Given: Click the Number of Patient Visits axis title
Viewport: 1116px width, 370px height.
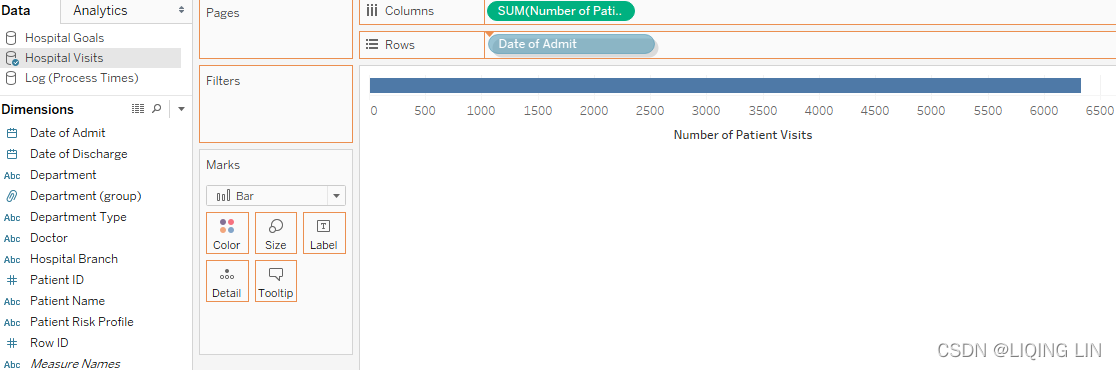Looking at the screenshot, I should tap(743, 134).
